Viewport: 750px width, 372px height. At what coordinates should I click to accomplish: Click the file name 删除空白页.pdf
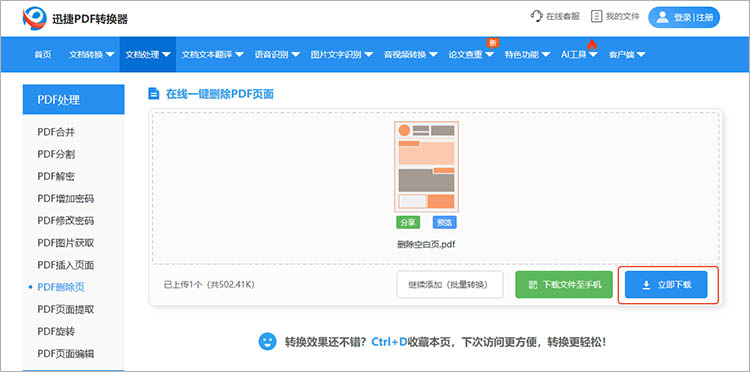pyautogui.click(x=426, y=244)
